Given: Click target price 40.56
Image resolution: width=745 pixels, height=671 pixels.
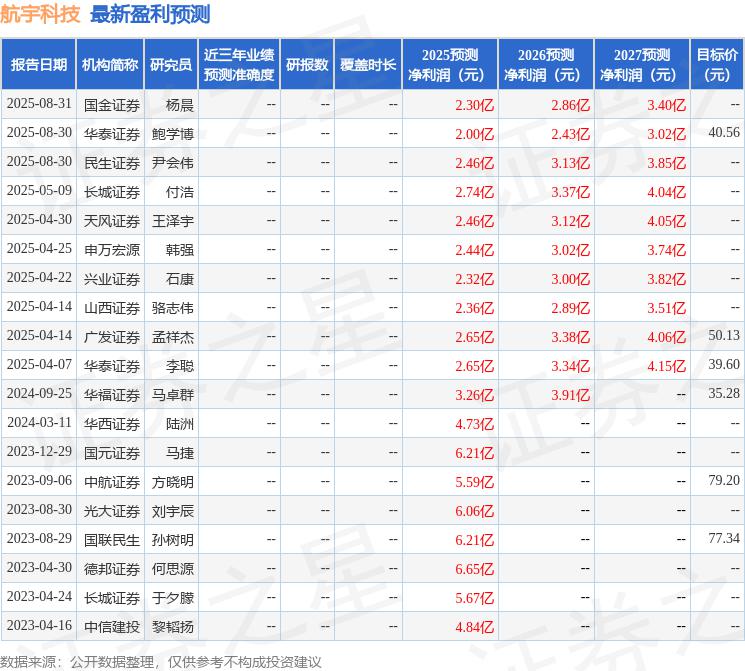Looking at the screenshot, I should 724,133.
